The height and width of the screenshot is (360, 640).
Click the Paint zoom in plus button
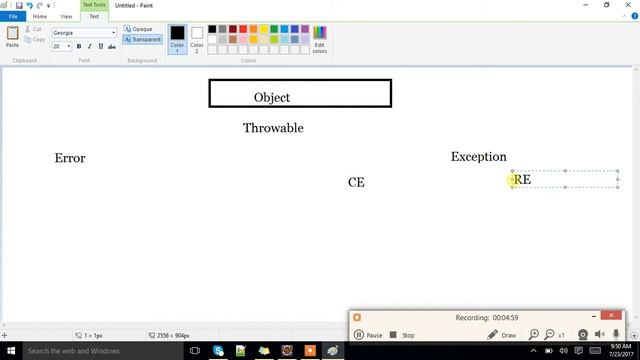634,335
